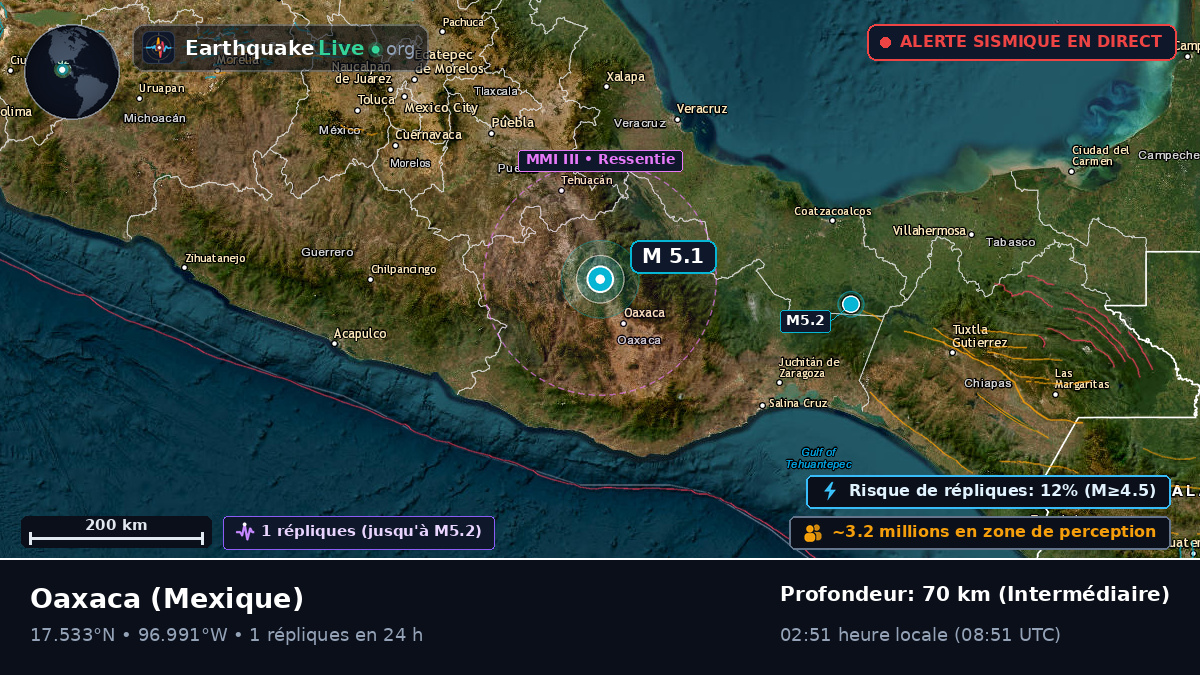Screen dimensions: 1200x675
Task: Click the EarthquakeLive.org site title
Action: tap(300, 48)
